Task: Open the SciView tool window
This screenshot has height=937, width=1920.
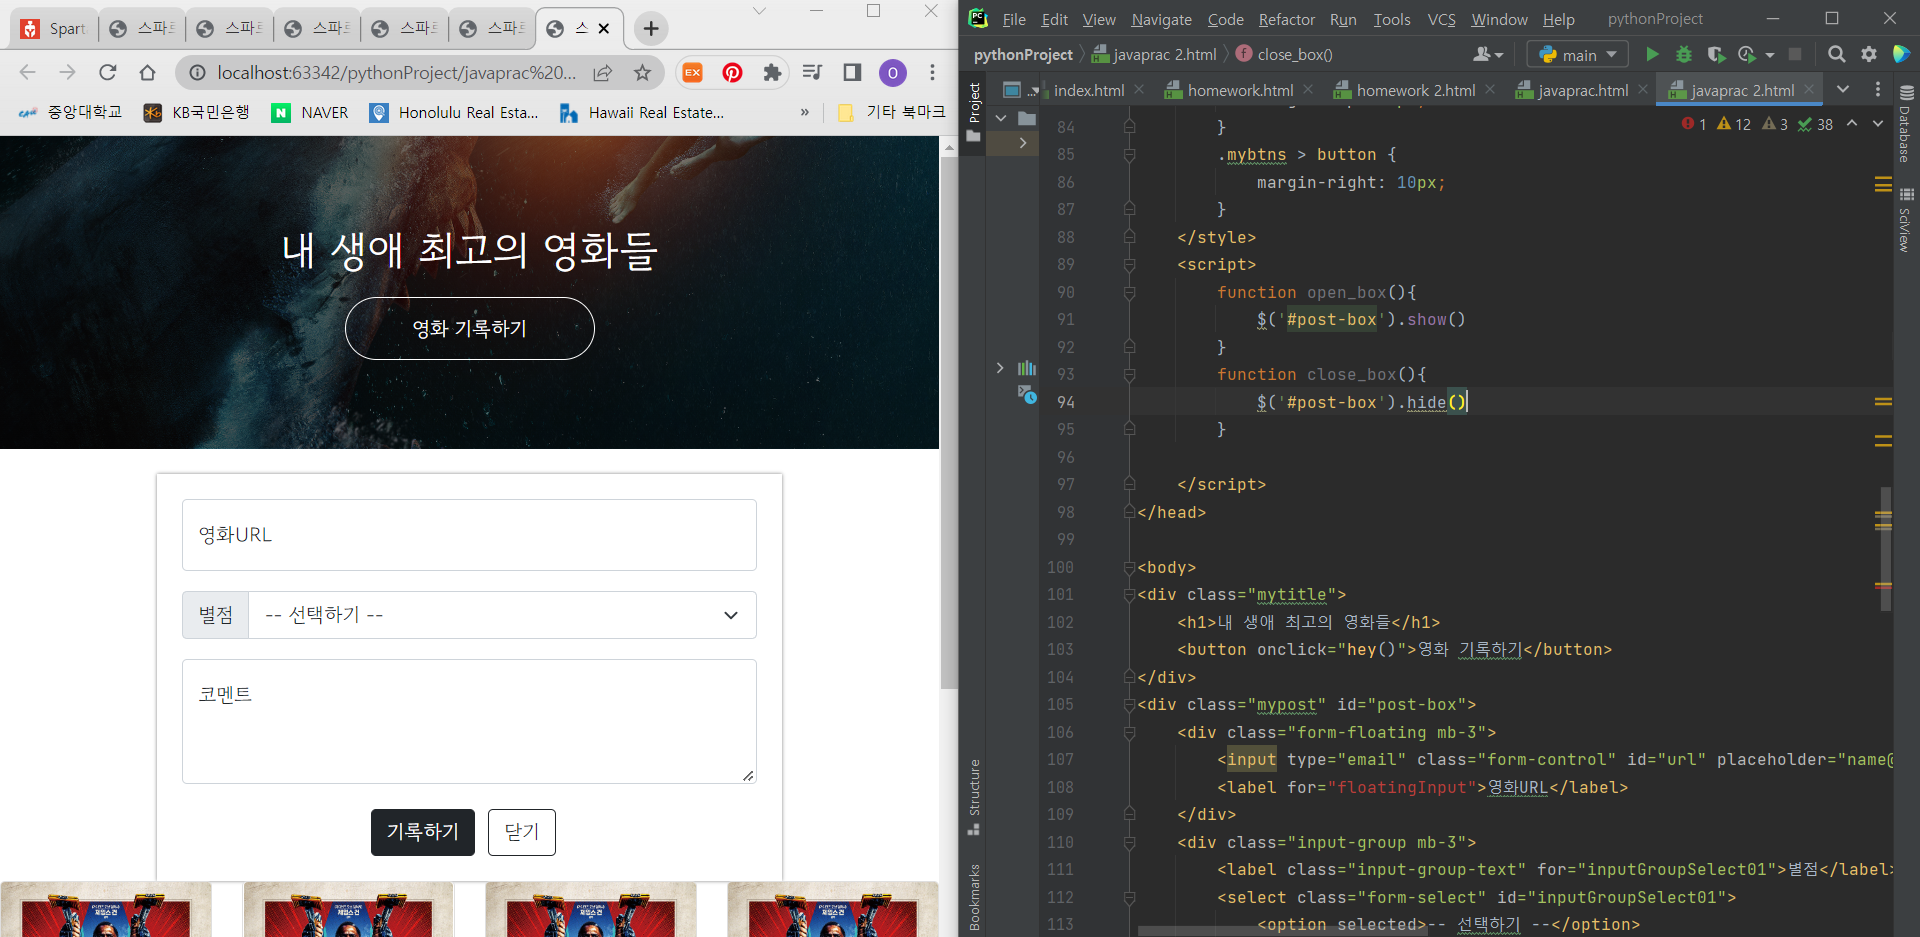Action: (1906, 221)
